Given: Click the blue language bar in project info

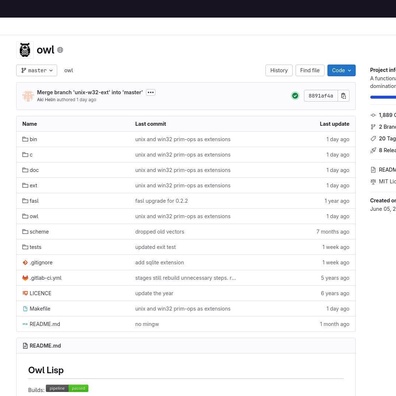Looking at the screenshot, I should point(383,97).
